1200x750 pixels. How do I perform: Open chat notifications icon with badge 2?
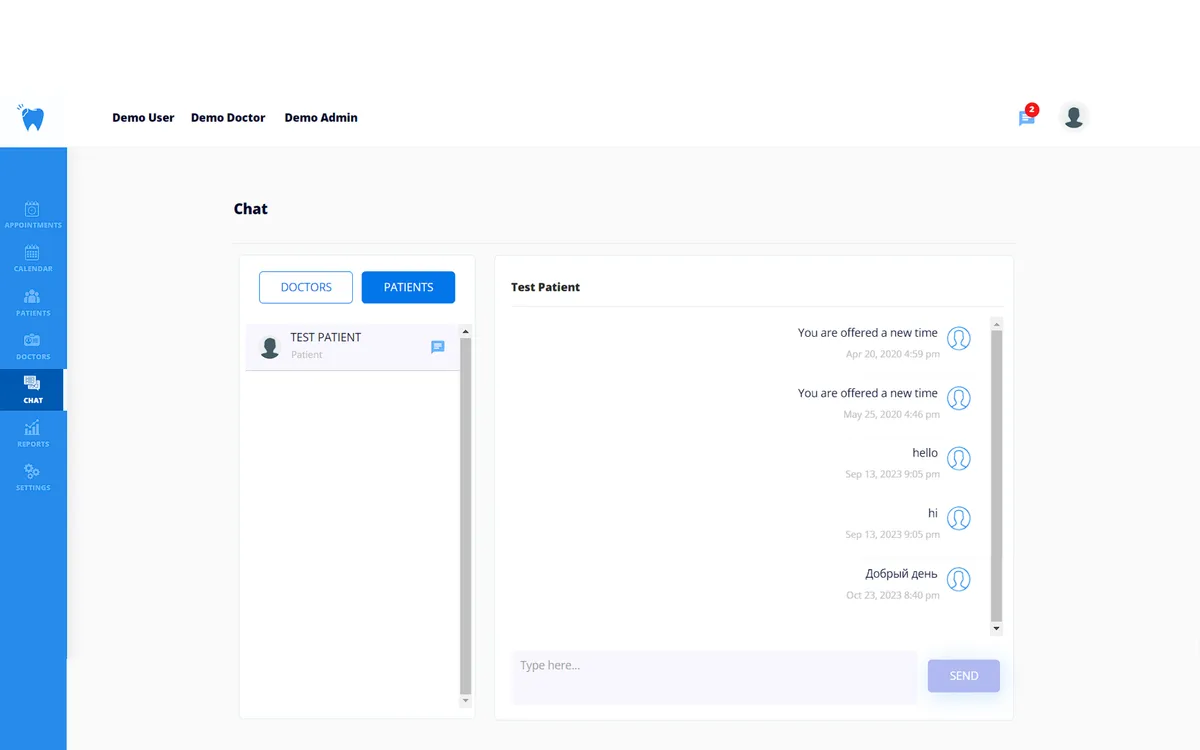click(1027, 117)
